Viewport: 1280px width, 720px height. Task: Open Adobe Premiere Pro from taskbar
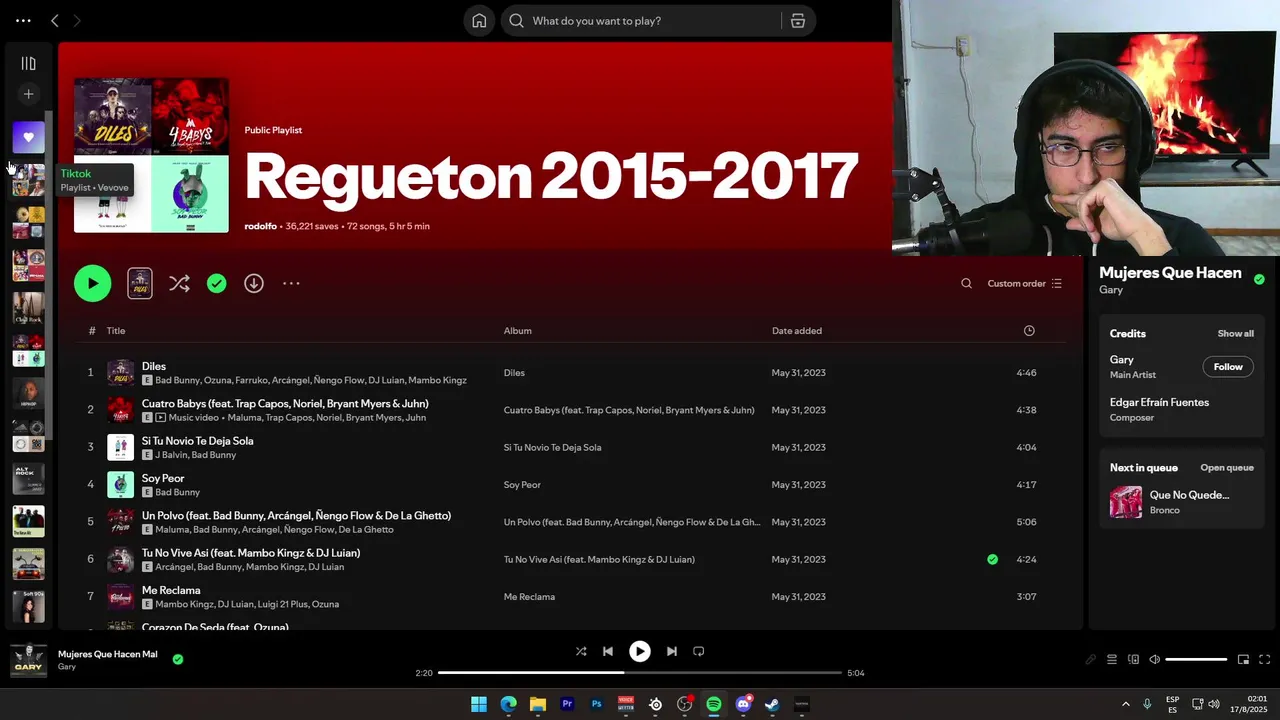(567, 704)
